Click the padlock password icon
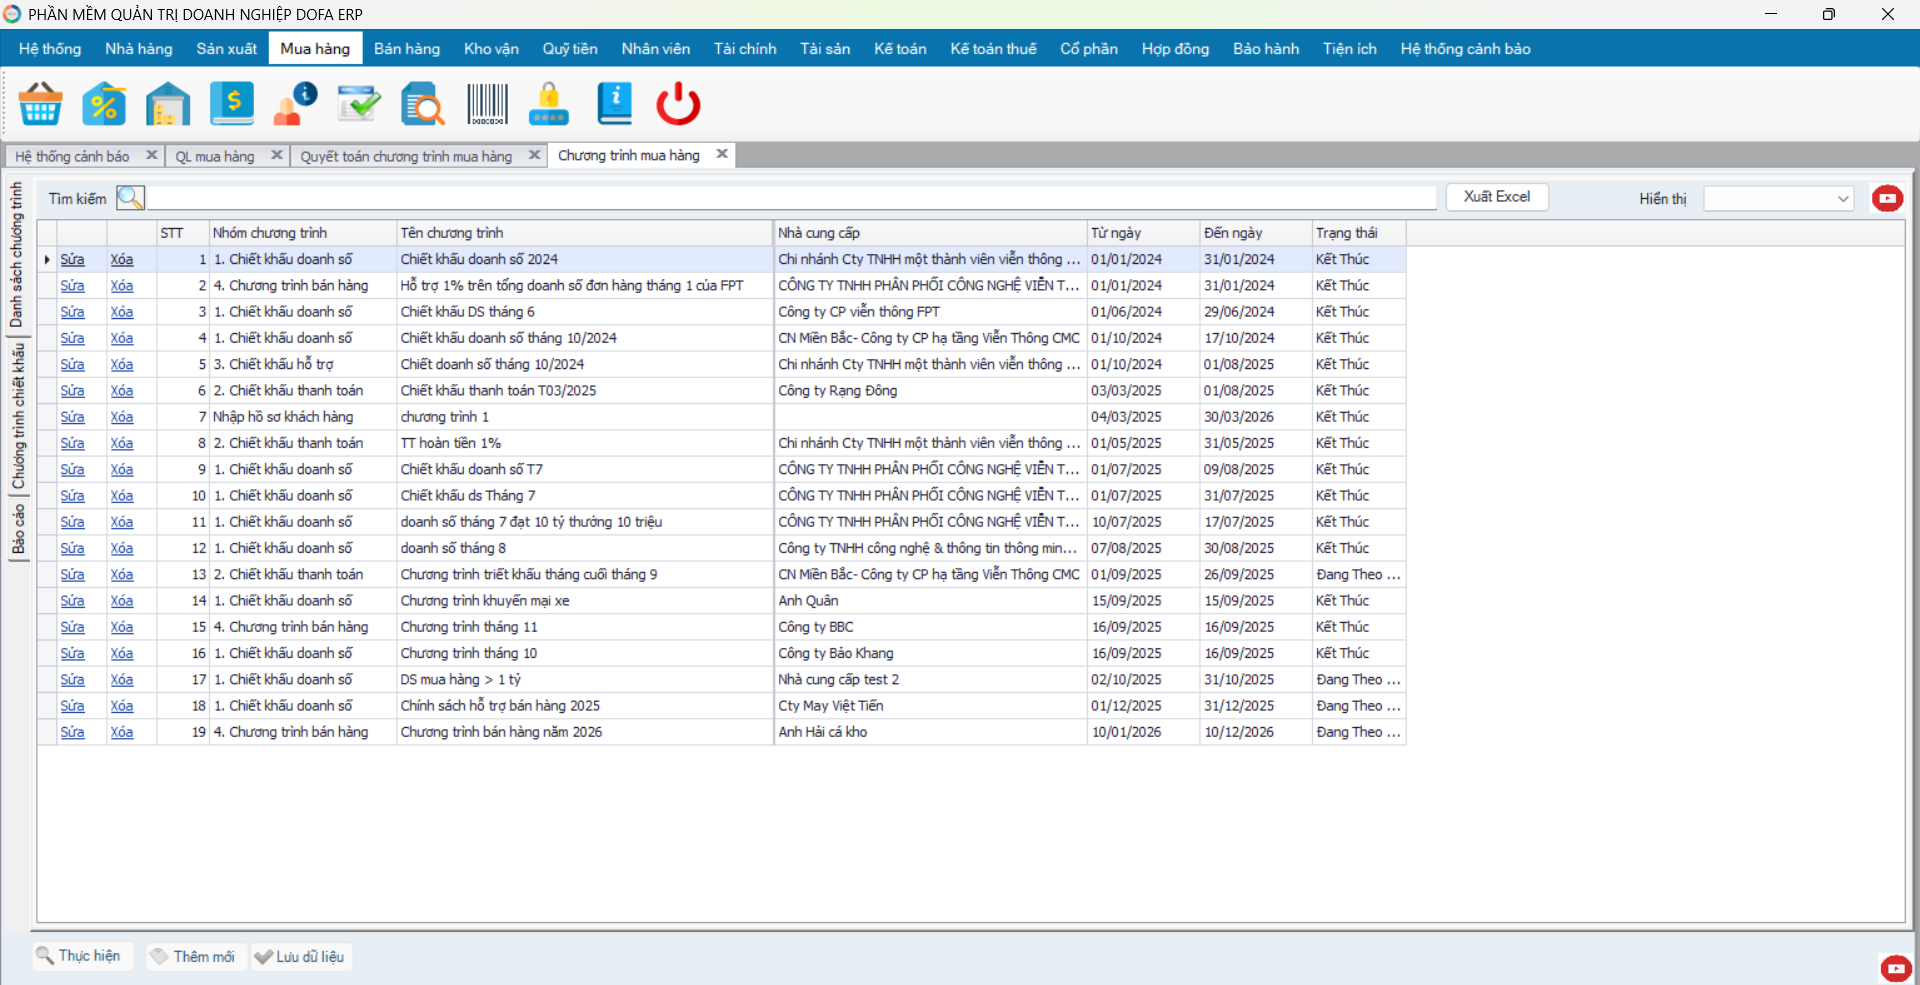This screenshot has width=1920, height=985. [549, 104]
